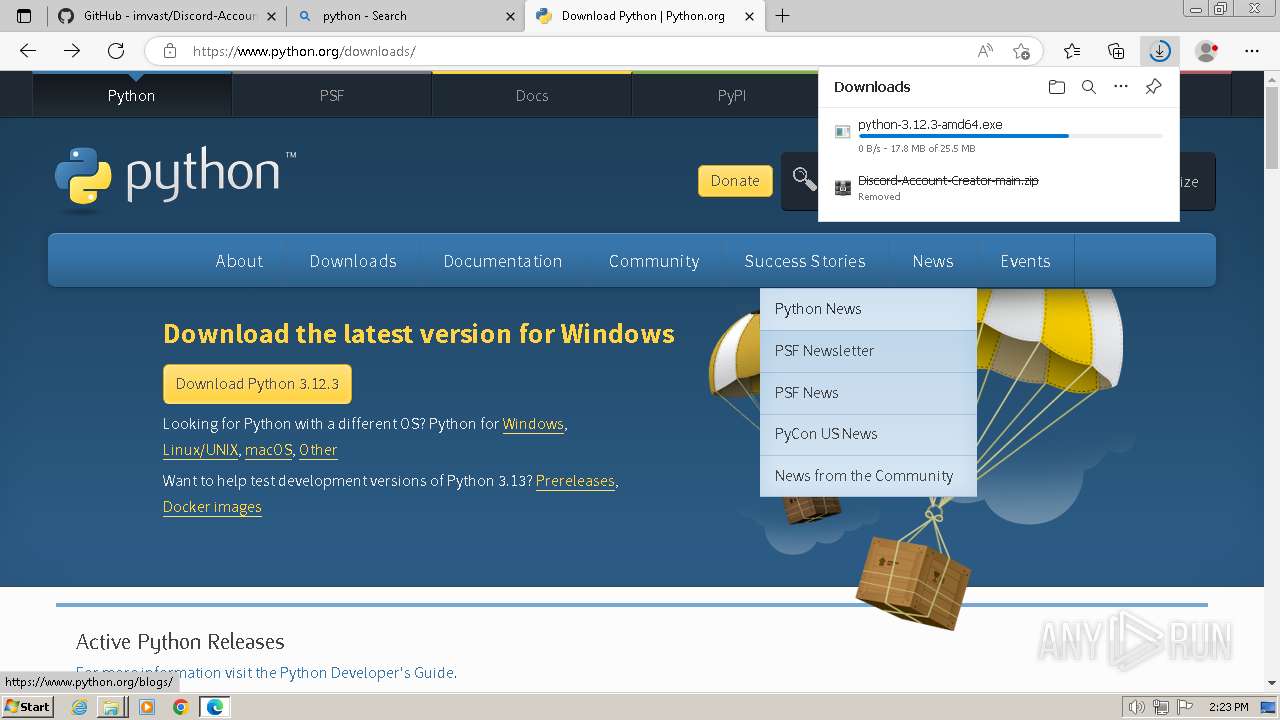Follow the Windows download link
Image resolution: width=1280 pixels, height=720 pixels.
point(533,424)
